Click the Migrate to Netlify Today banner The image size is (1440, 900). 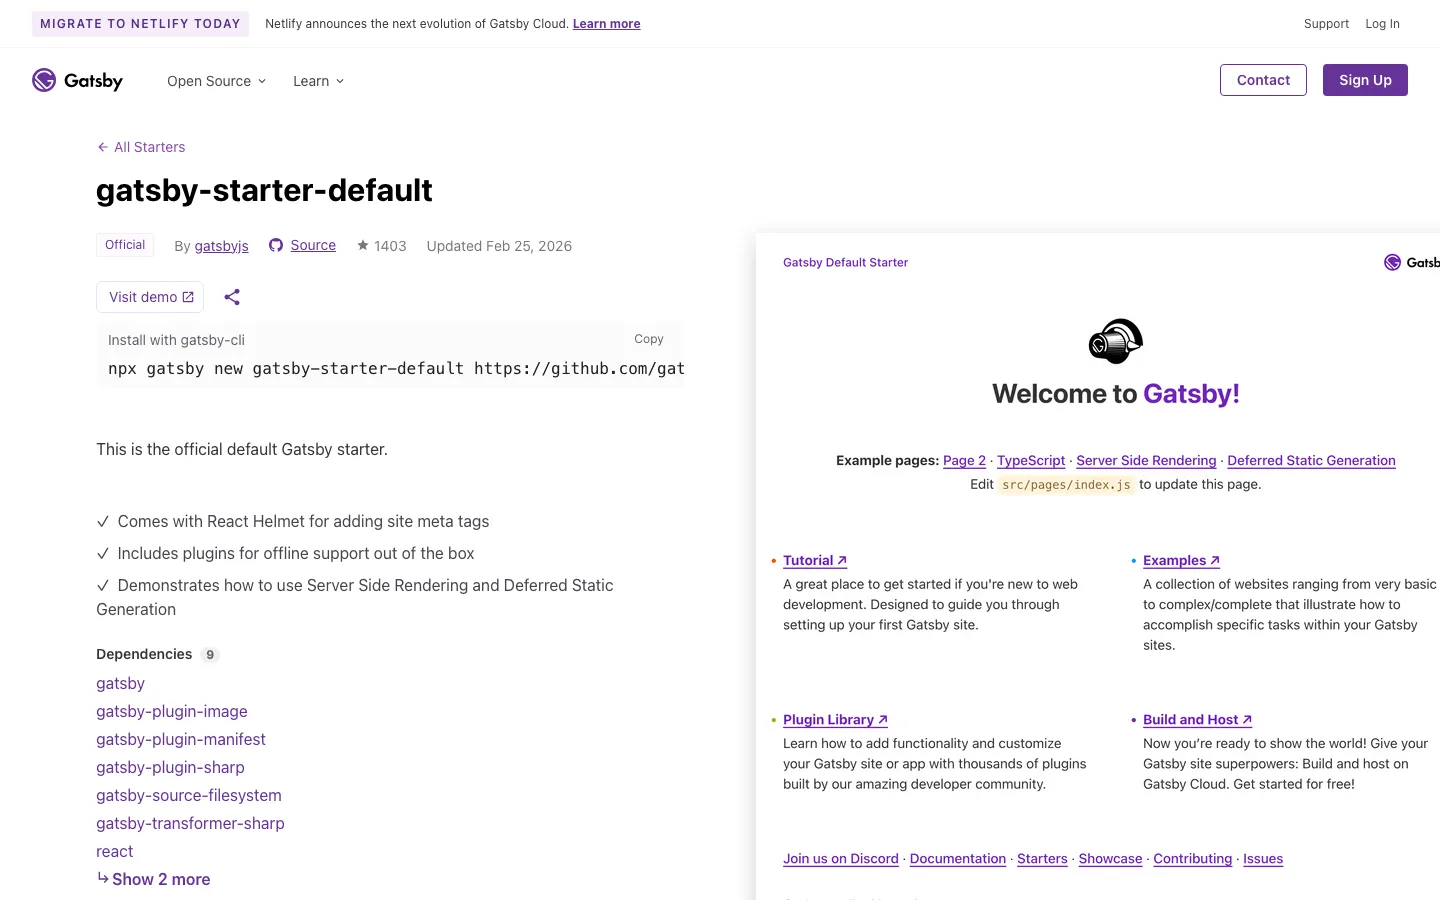click(x=140, y=24)
